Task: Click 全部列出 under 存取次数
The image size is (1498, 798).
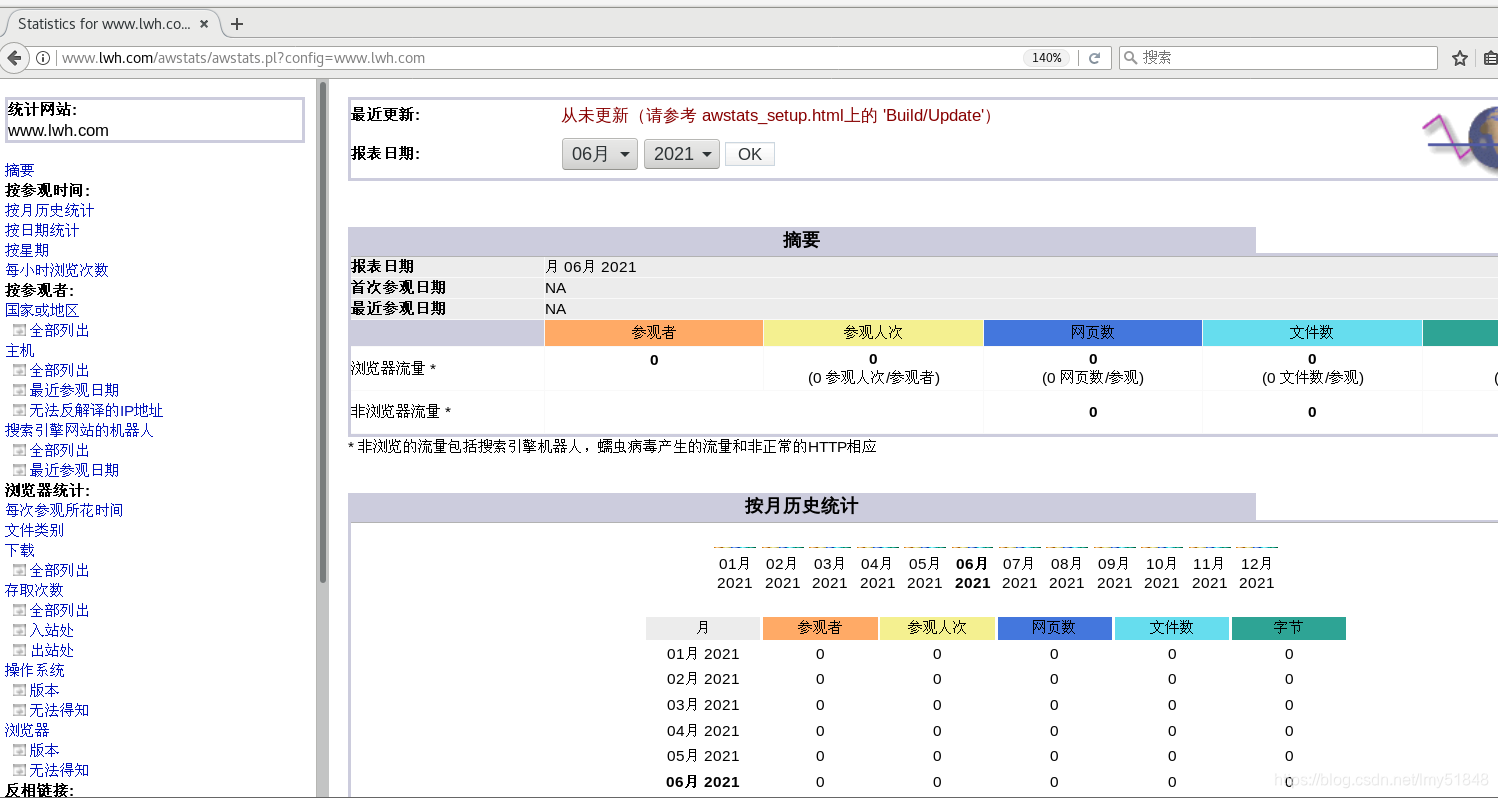Action: click(60, 610)
